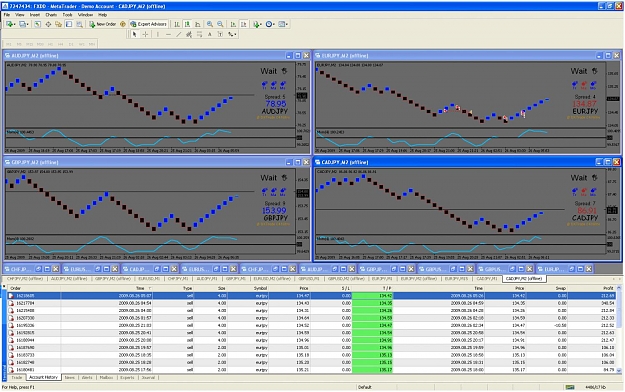Toggle the Terminal panel toolbar icon
Screen dimensions: 625x392
coord(69,24)
